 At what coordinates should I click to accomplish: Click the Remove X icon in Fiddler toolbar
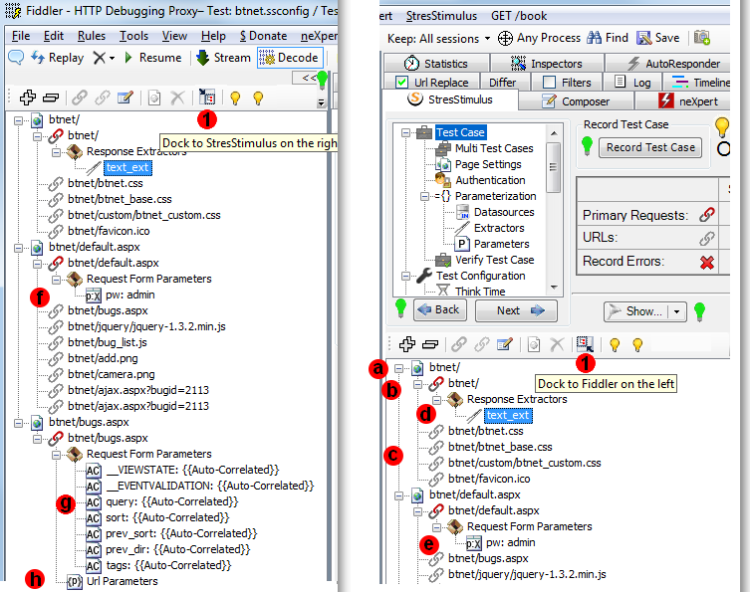[99, 58]
